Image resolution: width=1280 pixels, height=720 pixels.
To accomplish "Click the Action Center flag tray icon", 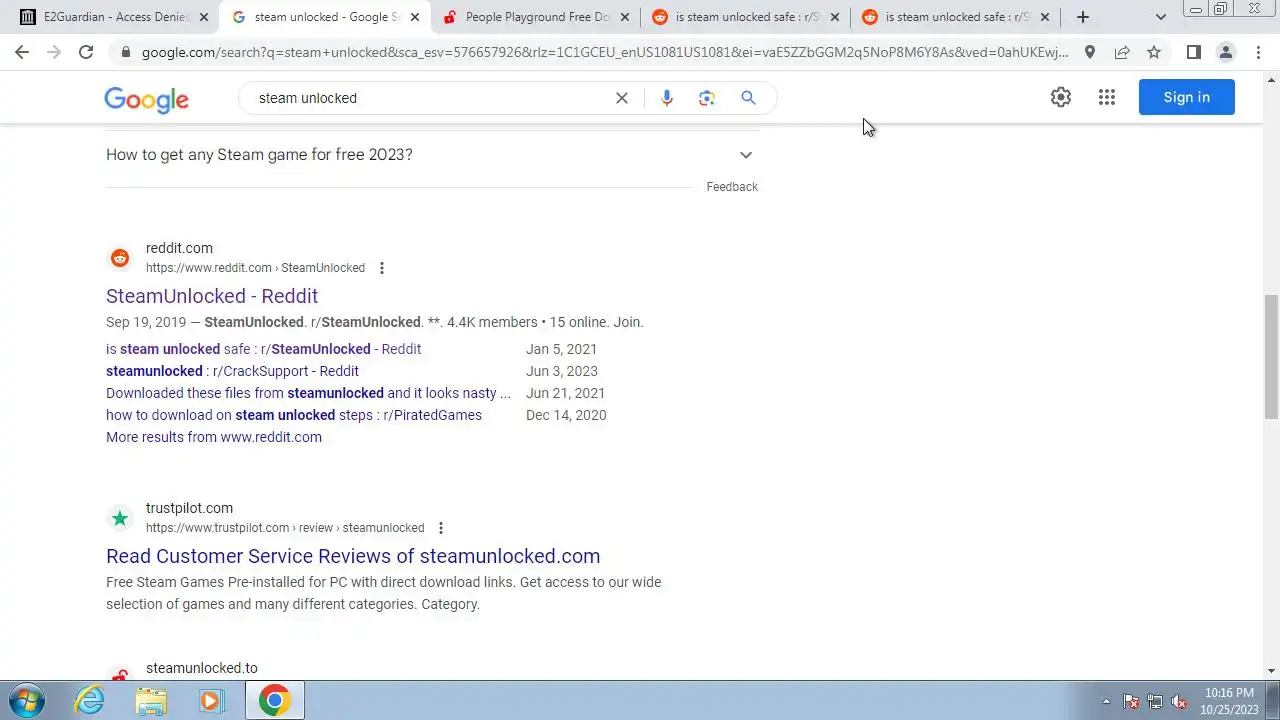I will click(x=1131, y=701).
